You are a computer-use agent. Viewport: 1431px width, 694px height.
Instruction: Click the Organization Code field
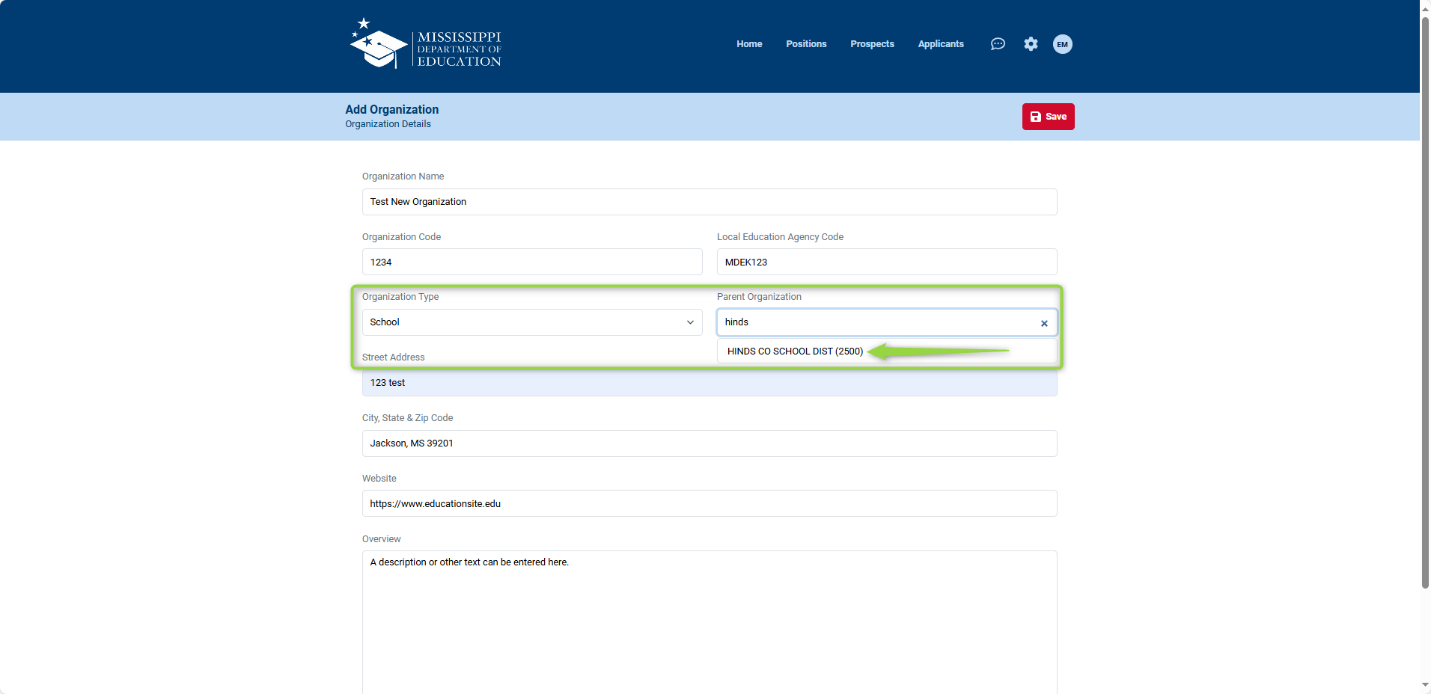point(531,261)
